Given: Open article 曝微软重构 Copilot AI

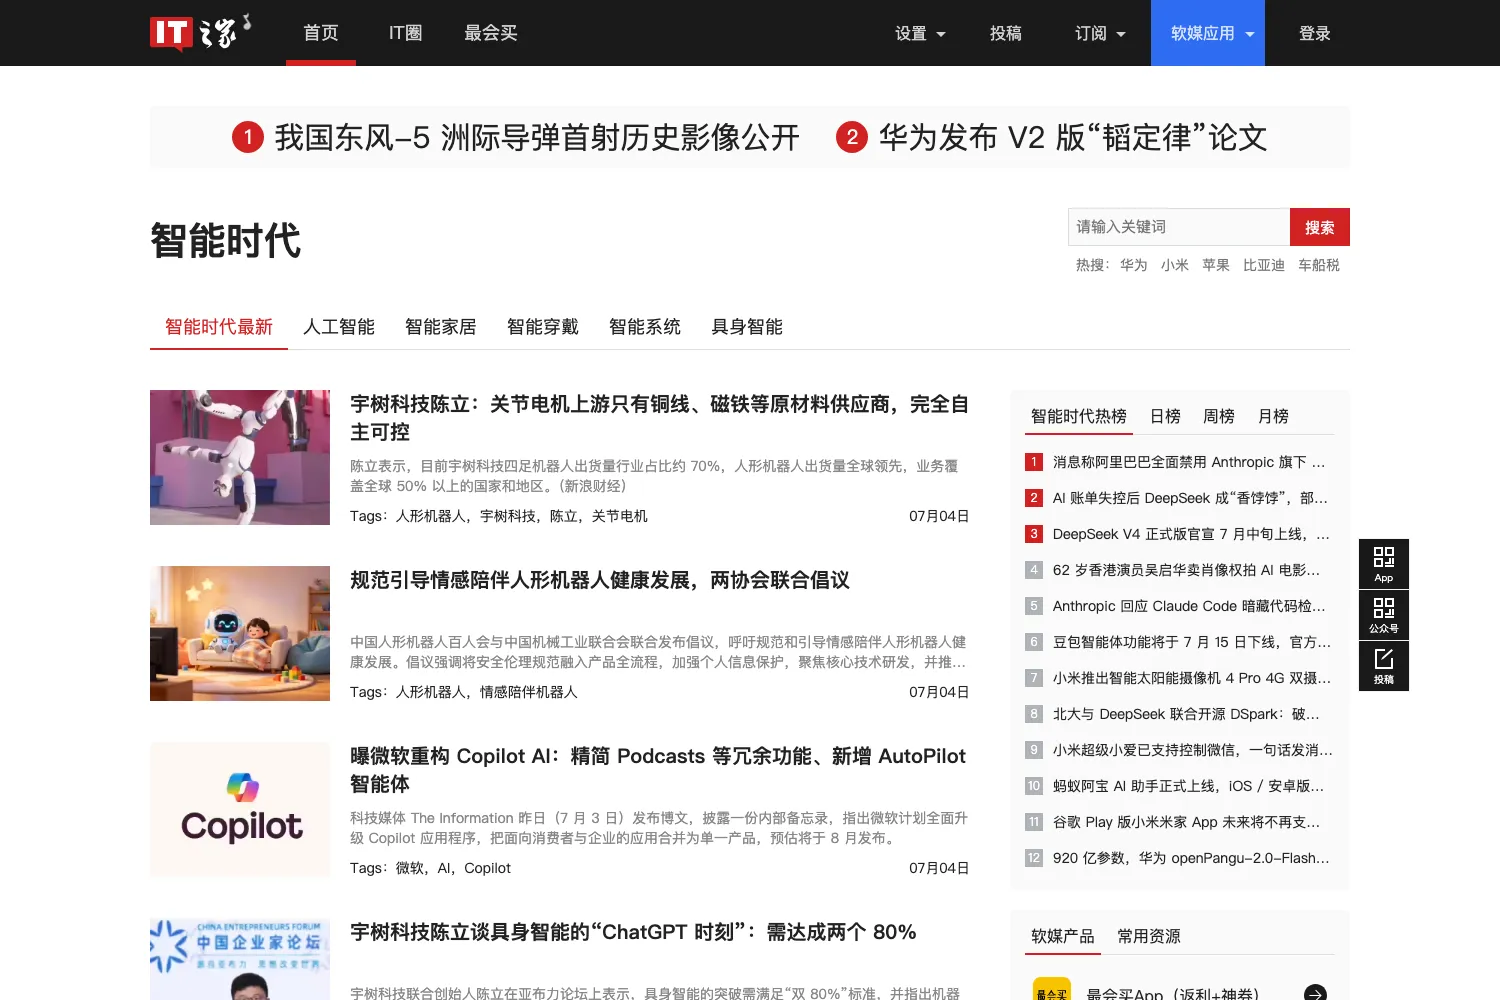Looking at the screenshot, I should [659, 770].
